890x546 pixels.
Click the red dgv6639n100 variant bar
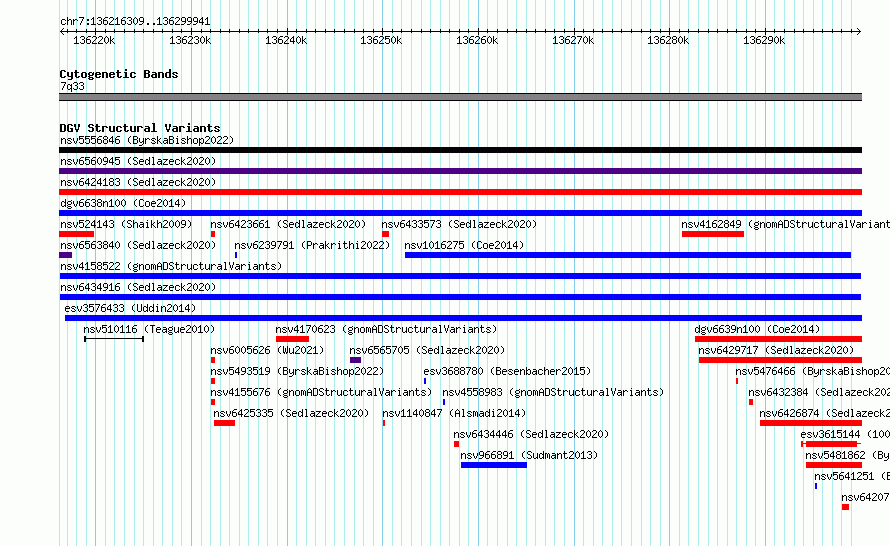point(778,339)
